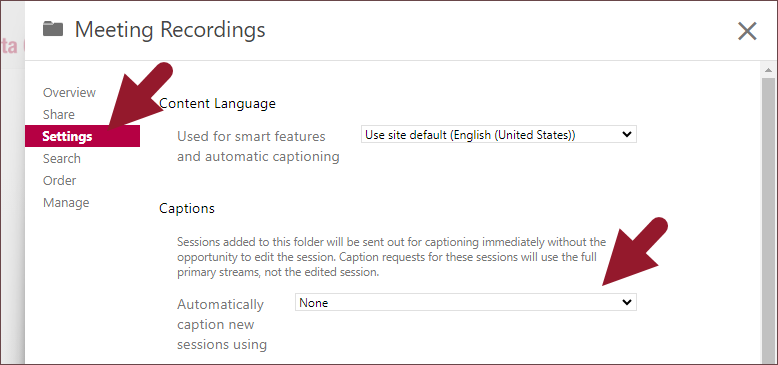Click the chevron on Use site default dropdown
The height and width of the screenshot is (365, 778).
click(627, 134)
